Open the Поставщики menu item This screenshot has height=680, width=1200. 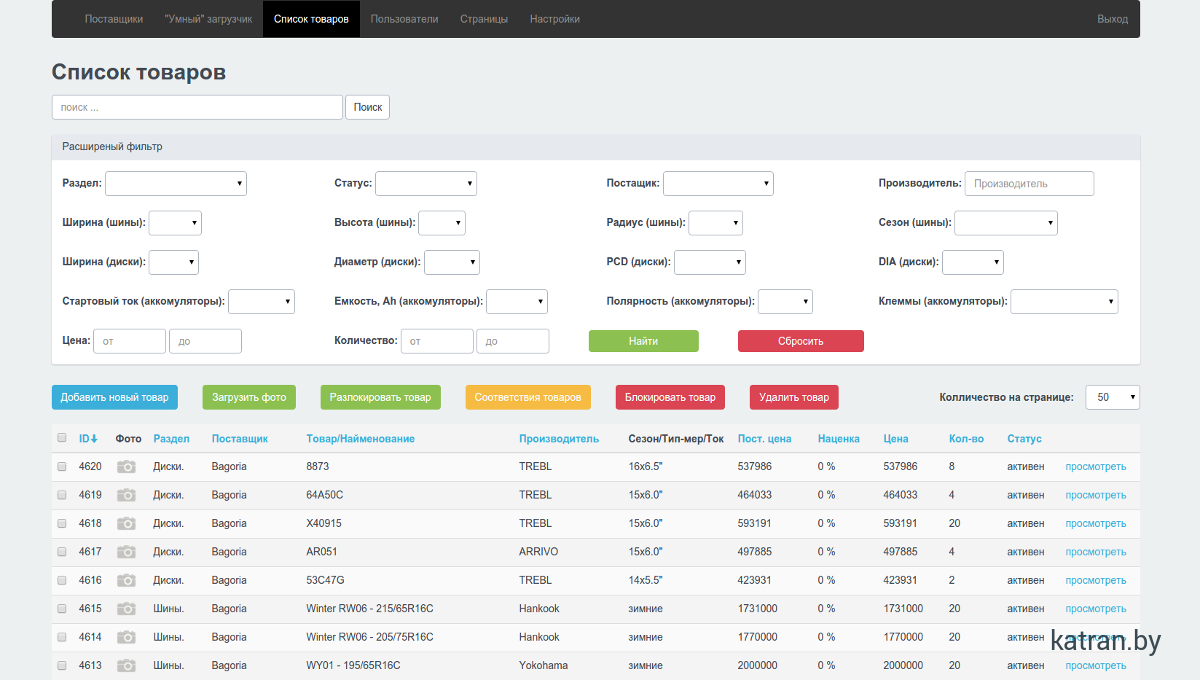[114, 19]
